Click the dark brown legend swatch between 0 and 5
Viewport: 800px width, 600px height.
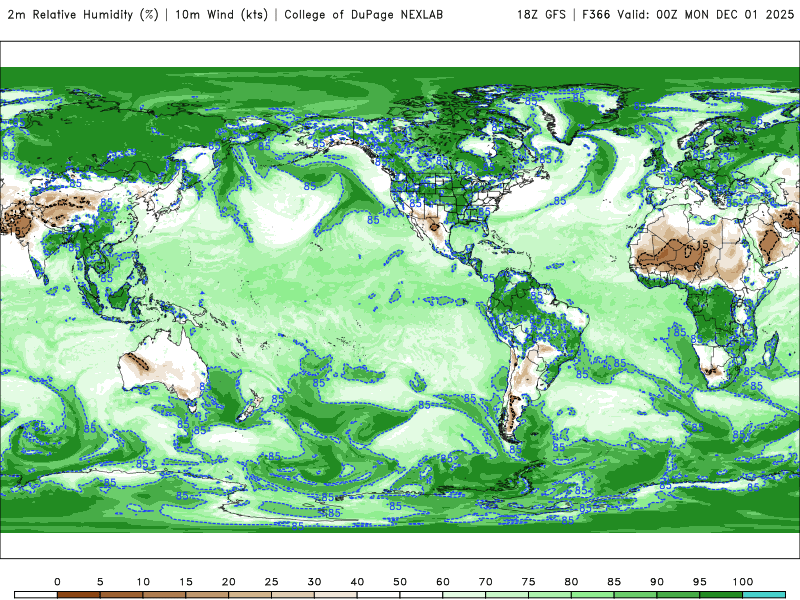(79, 595)
